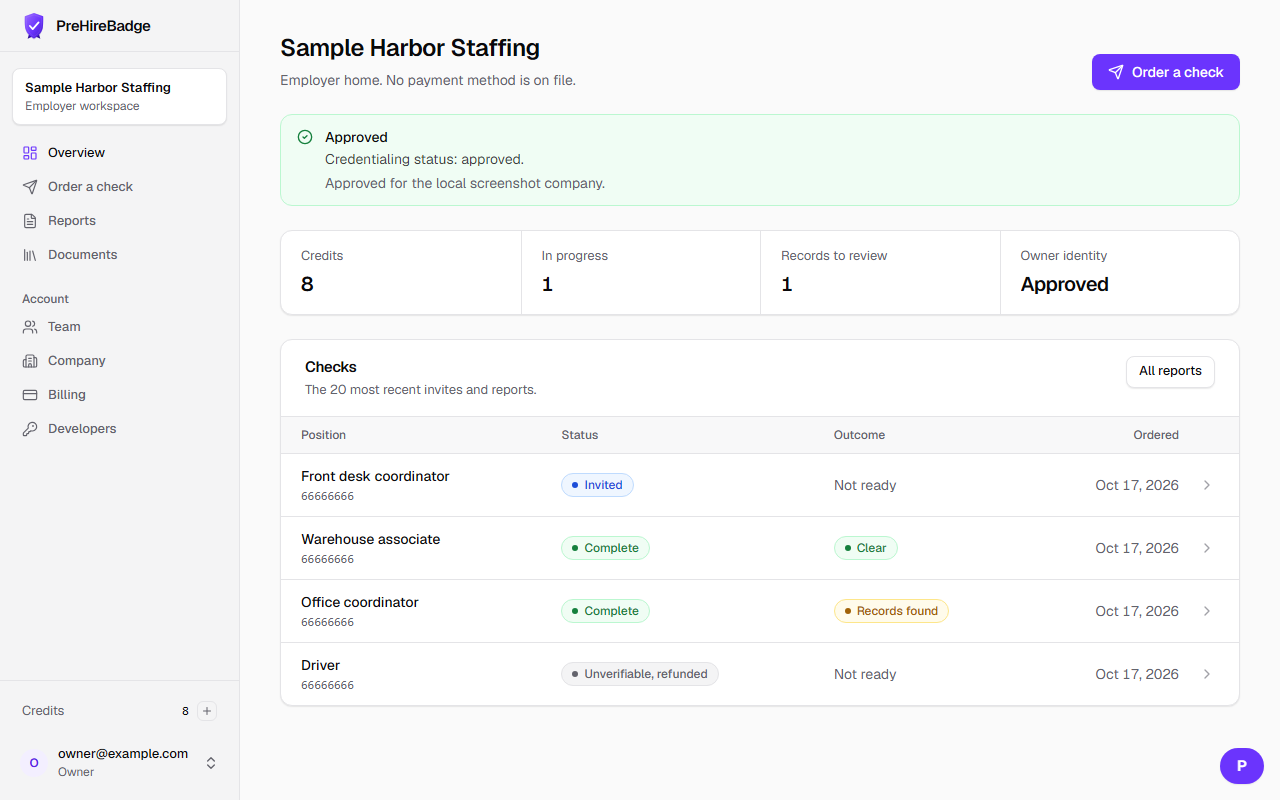Viewport: 1280px width, 800px height.
Task: Expand the Front desk coordinator row chevron
Action: (x=1207, y=485)
